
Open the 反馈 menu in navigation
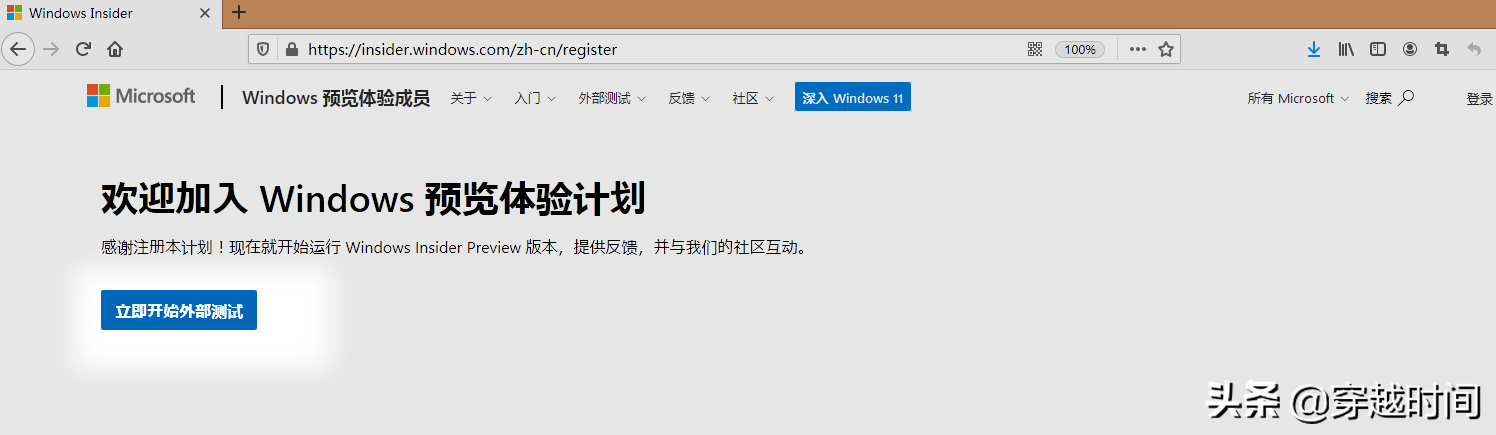(689, 98)
